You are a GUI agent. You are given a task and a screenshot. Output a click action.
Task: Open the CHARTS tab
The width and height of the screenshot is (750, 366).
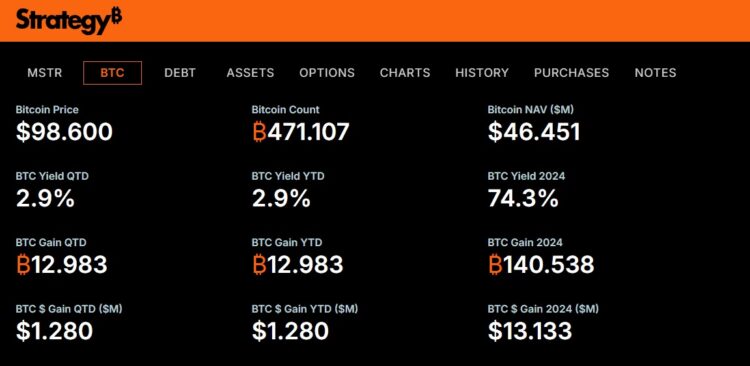pyautogui.click(x=405, y=73)
